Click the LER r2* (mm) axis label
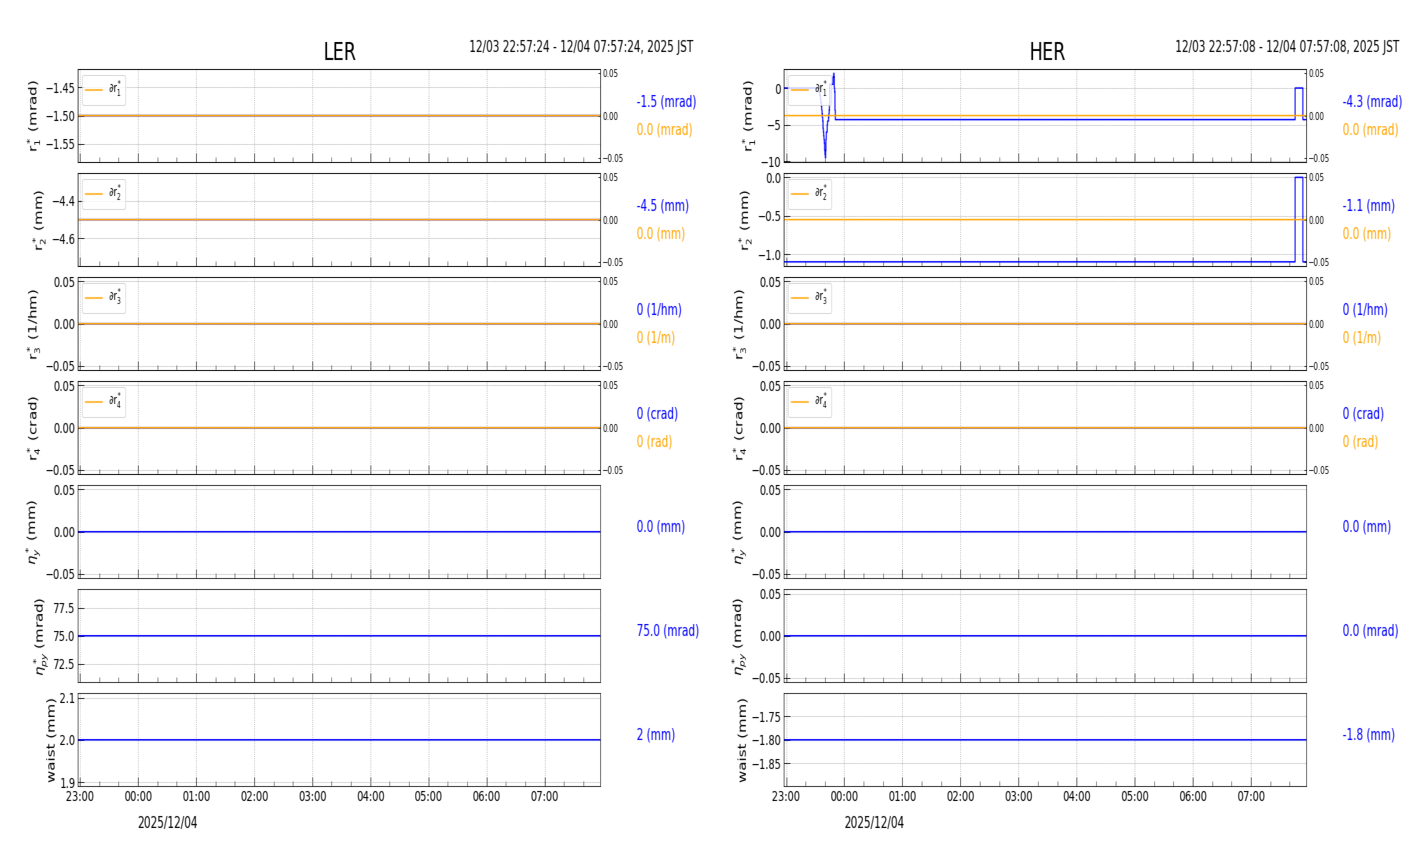Image resolution: width=1412 pixels, height=864 pixels. (x=40, y=220)
